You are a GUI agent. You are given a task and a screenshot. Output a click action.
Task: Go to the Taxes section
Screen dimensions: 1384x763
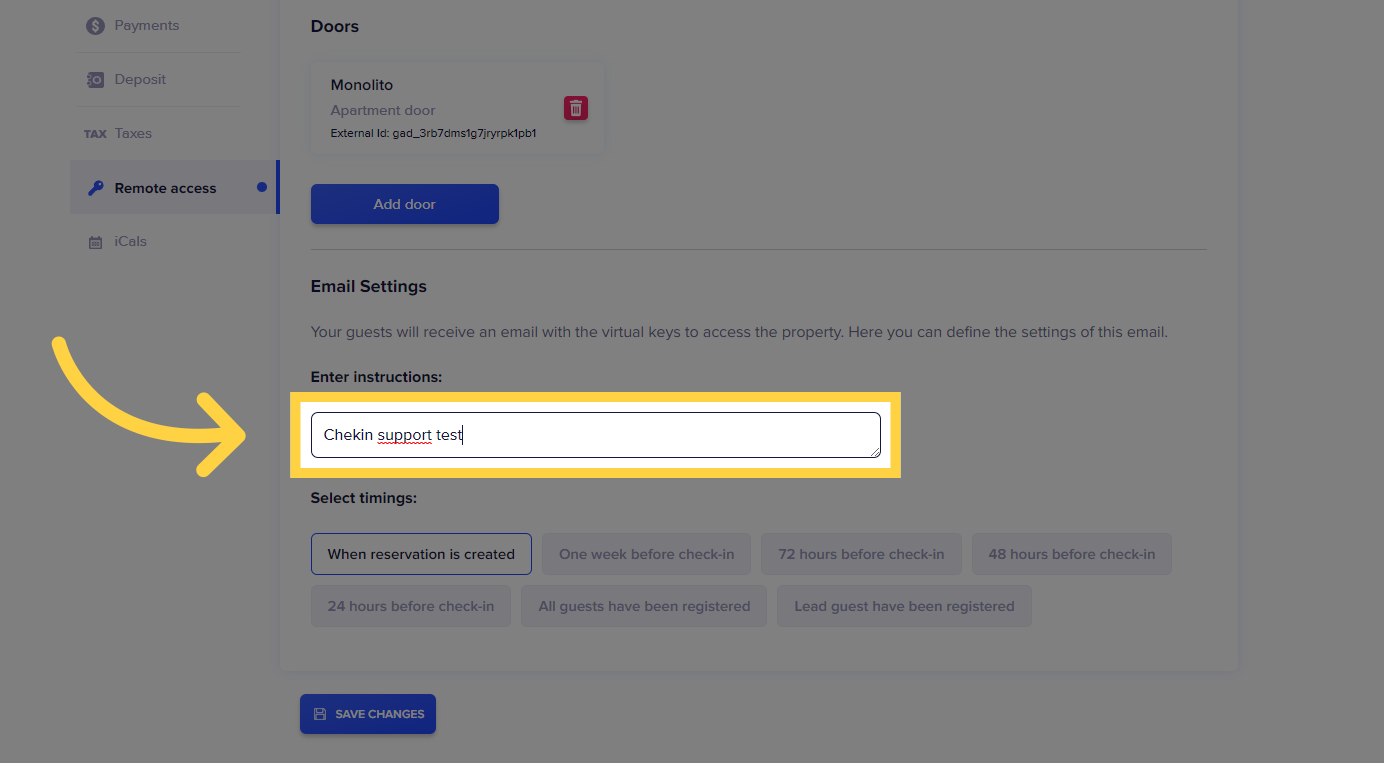pyautogui.click(x=133, y=134)
